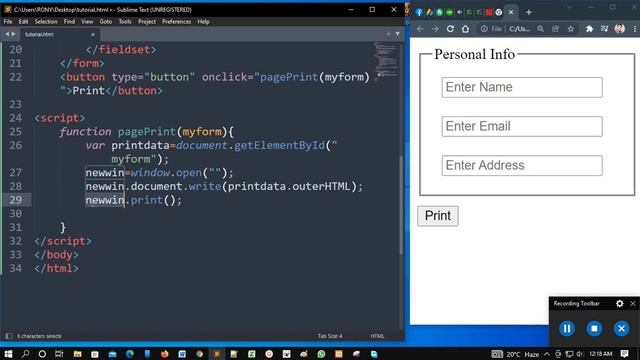The width and height of the screenshot is (640, 360).
Task: Click the Sublime editor vertical scrollbar
Action: coord(401,205)
